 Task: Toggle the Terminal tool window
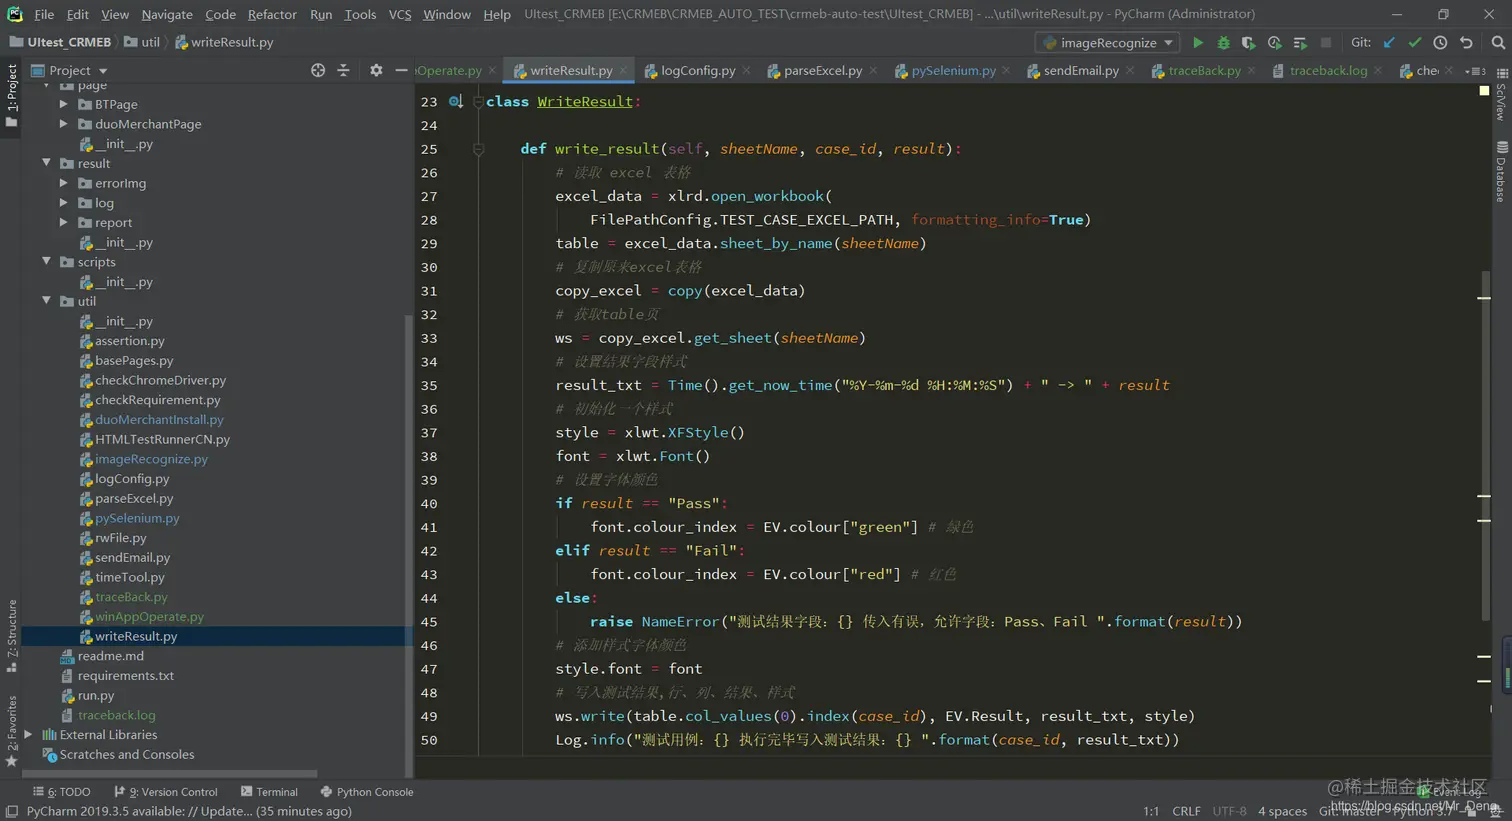269,792
